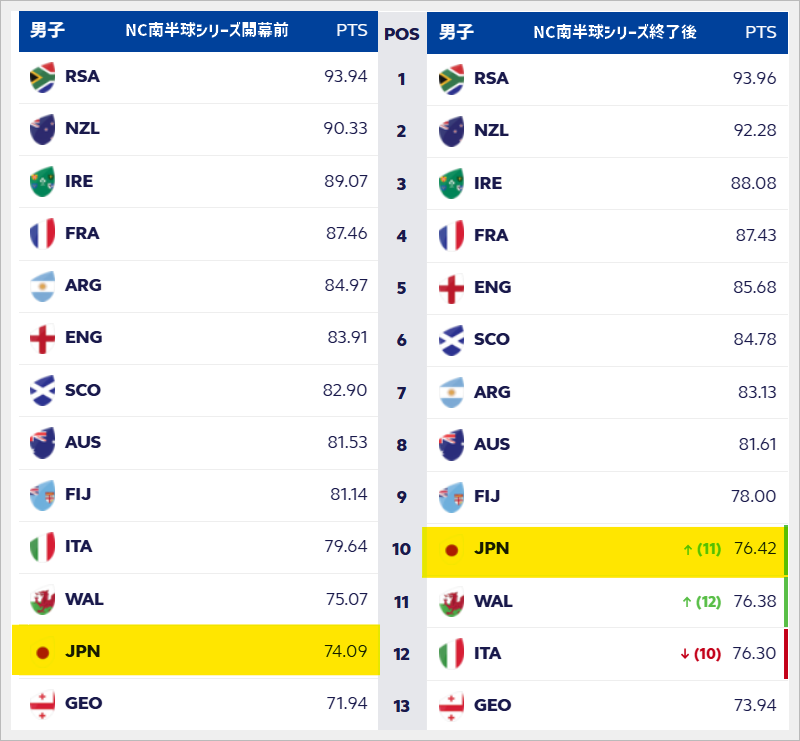800x741 pixels.
Task: Click the Argentina flag in the left table
Action: (42, 286)
